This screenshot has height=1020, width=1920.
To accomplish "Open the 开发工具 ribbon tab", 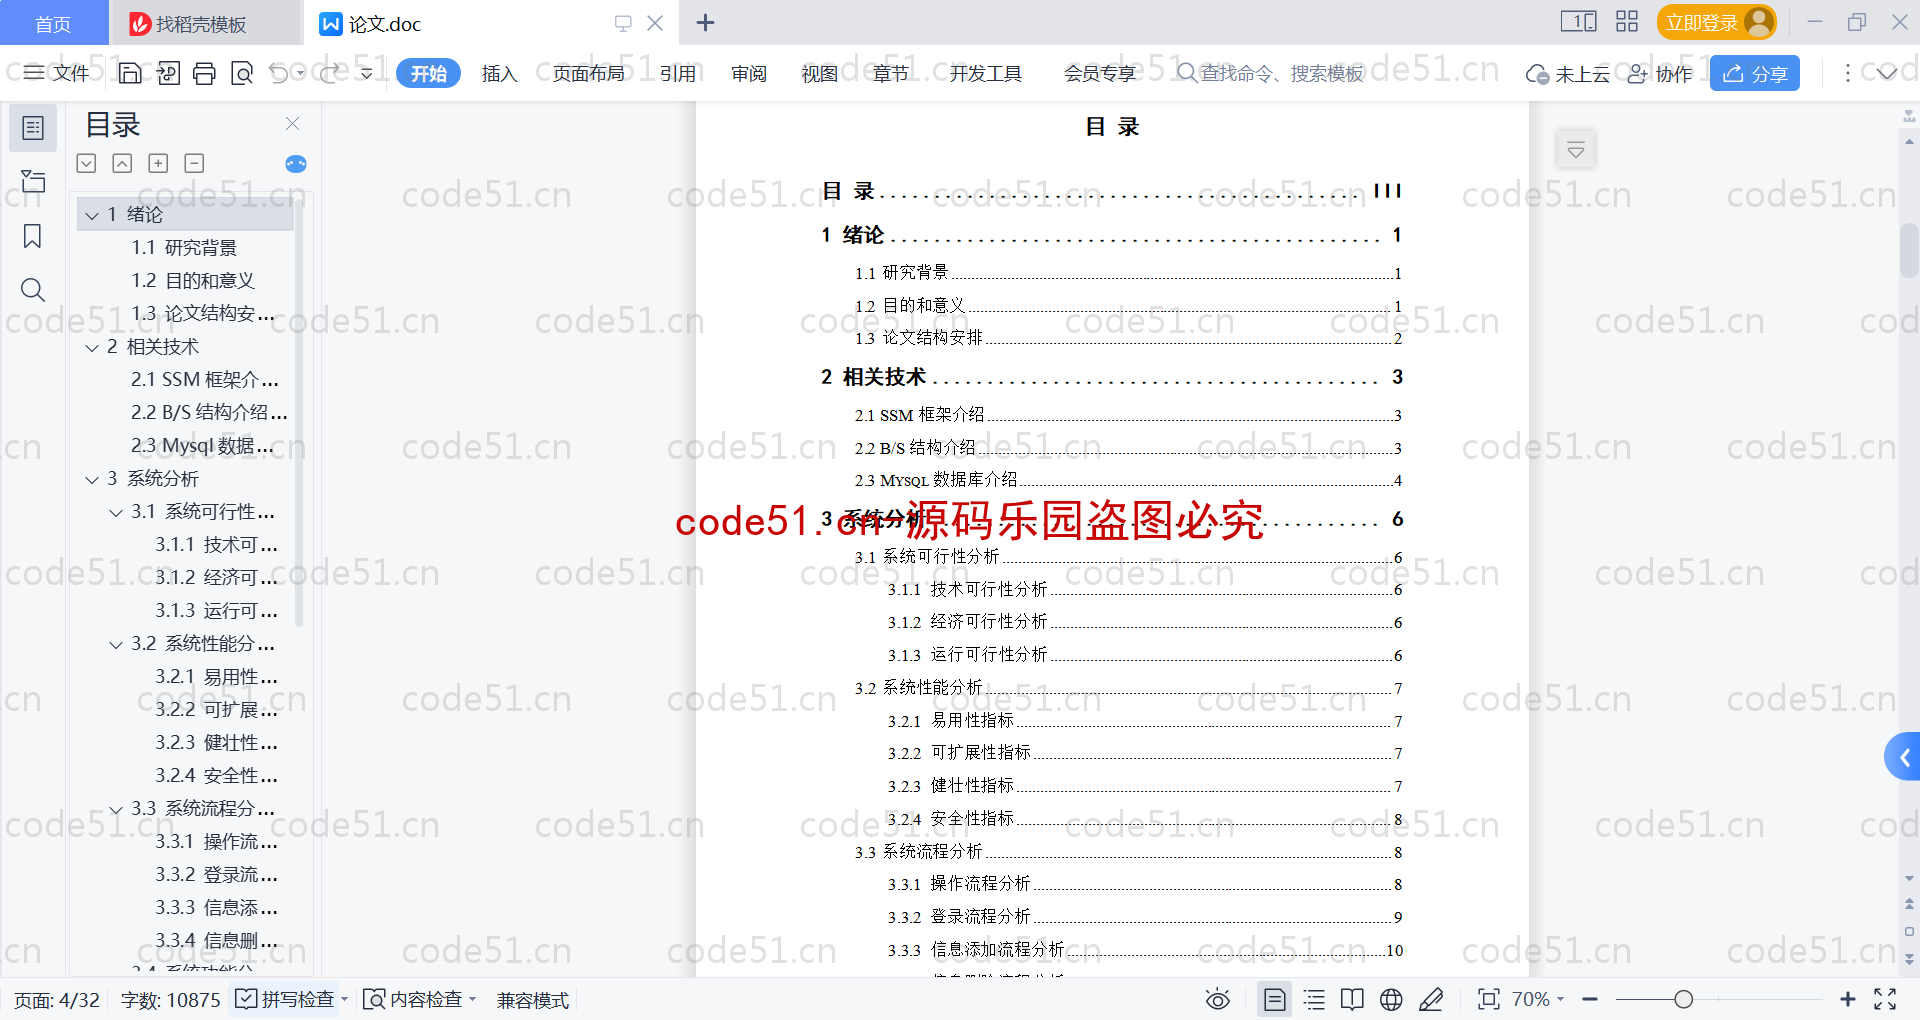I will [x=985, y=73].
